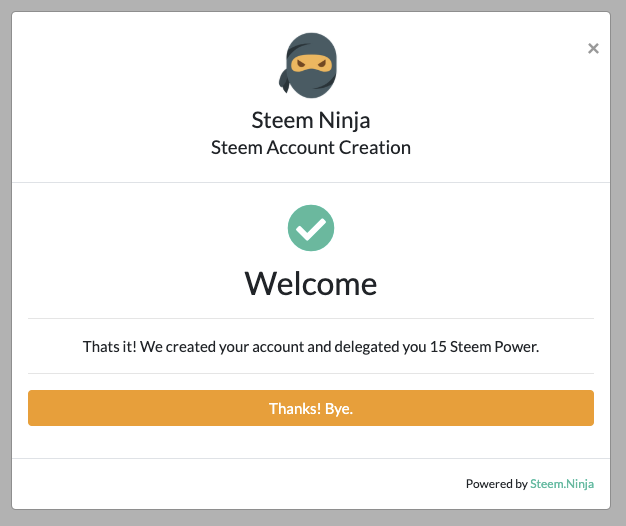This screenshot has height=526, width=626.
Task: Click the '15 Steem Power' text
Action: tap(484, 346)
